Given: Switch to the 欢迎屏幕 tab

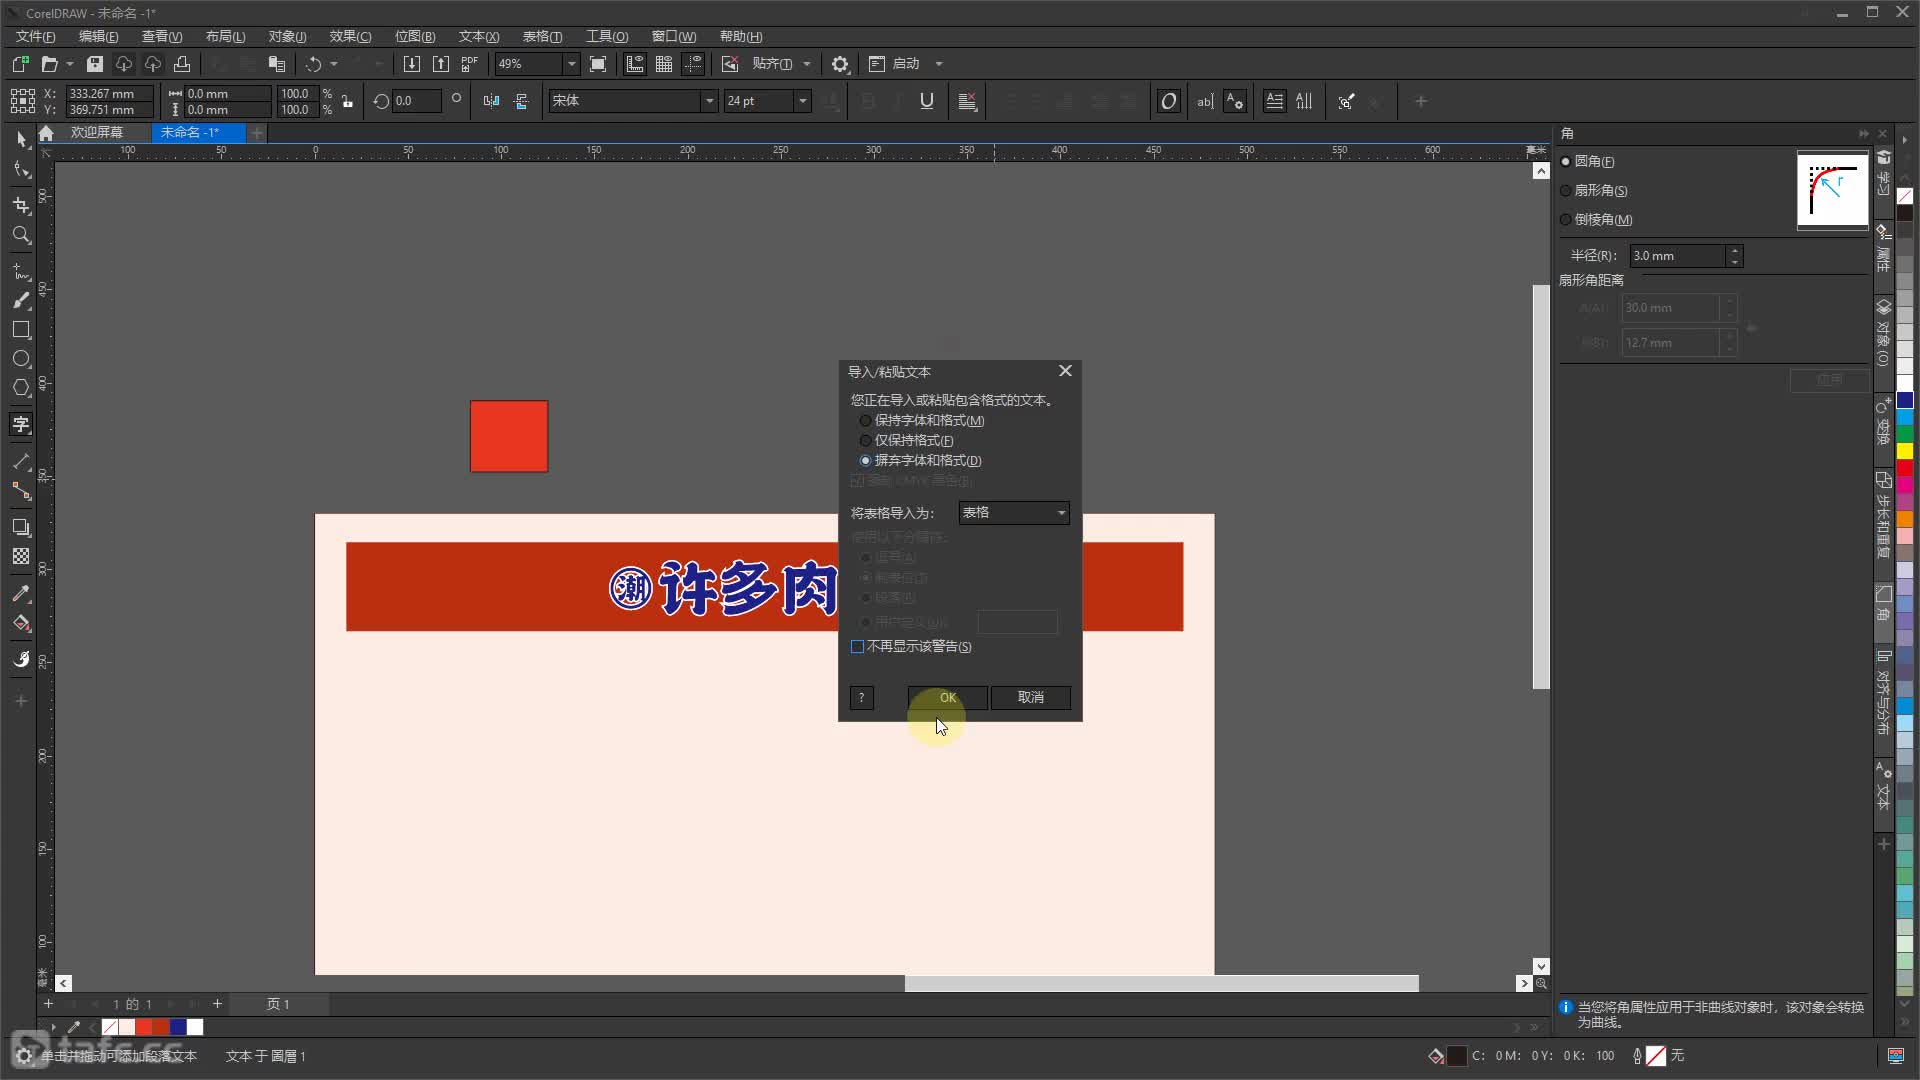Looking at the screenshot, I should coord(97,132).
